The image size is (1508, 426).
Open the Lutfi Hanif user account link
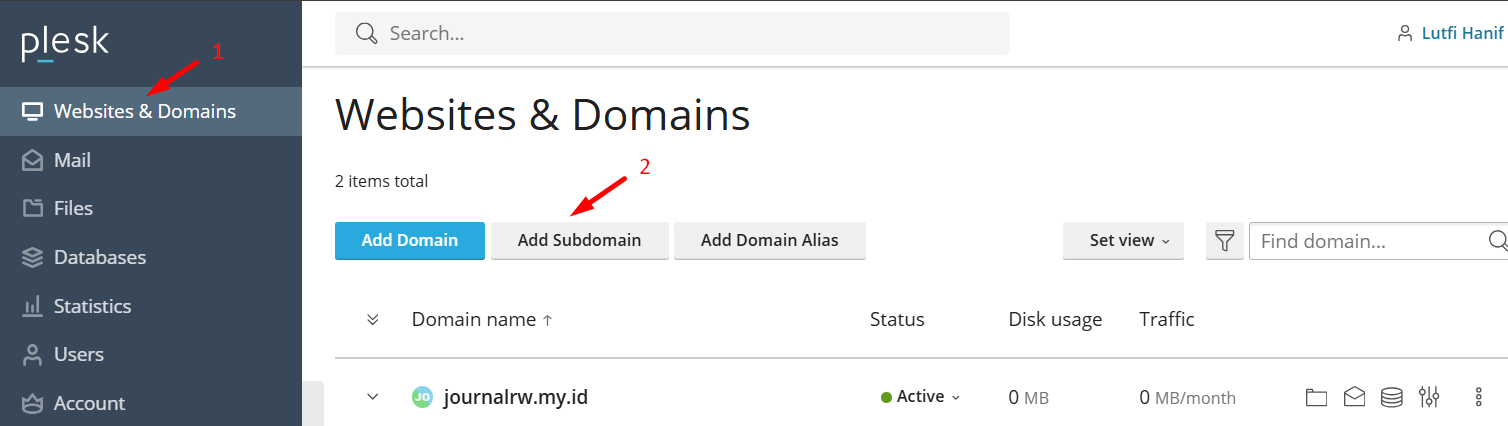tap(1451, 34)
